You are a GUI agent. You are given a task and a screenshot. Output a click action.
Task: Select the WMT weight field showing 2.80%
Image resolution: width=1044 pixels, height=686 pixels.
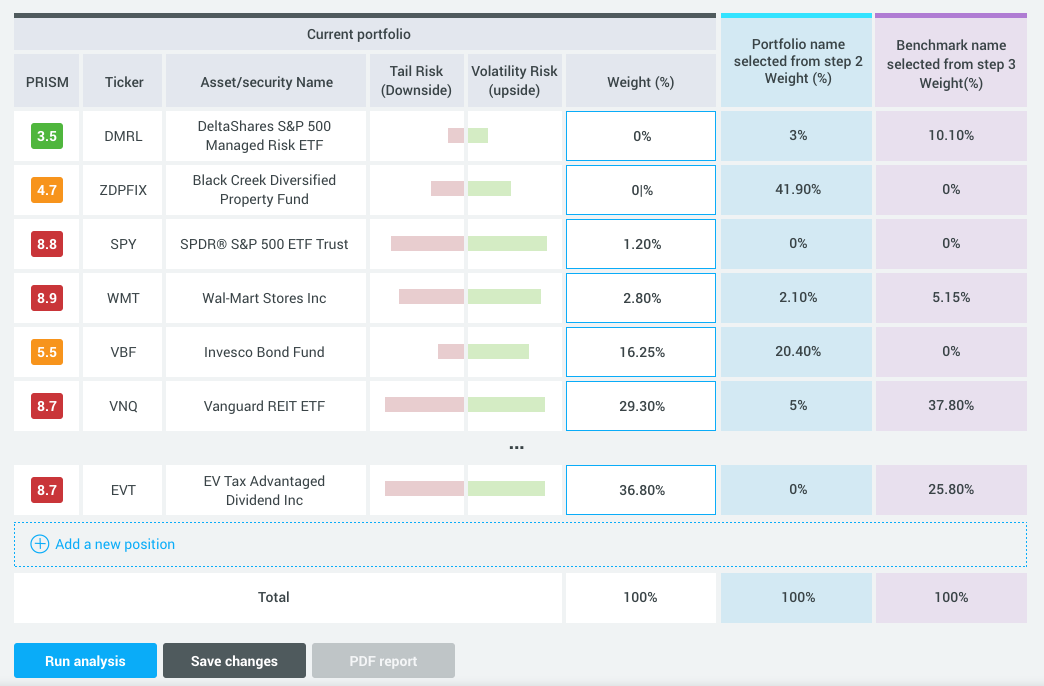coord(640,297)
